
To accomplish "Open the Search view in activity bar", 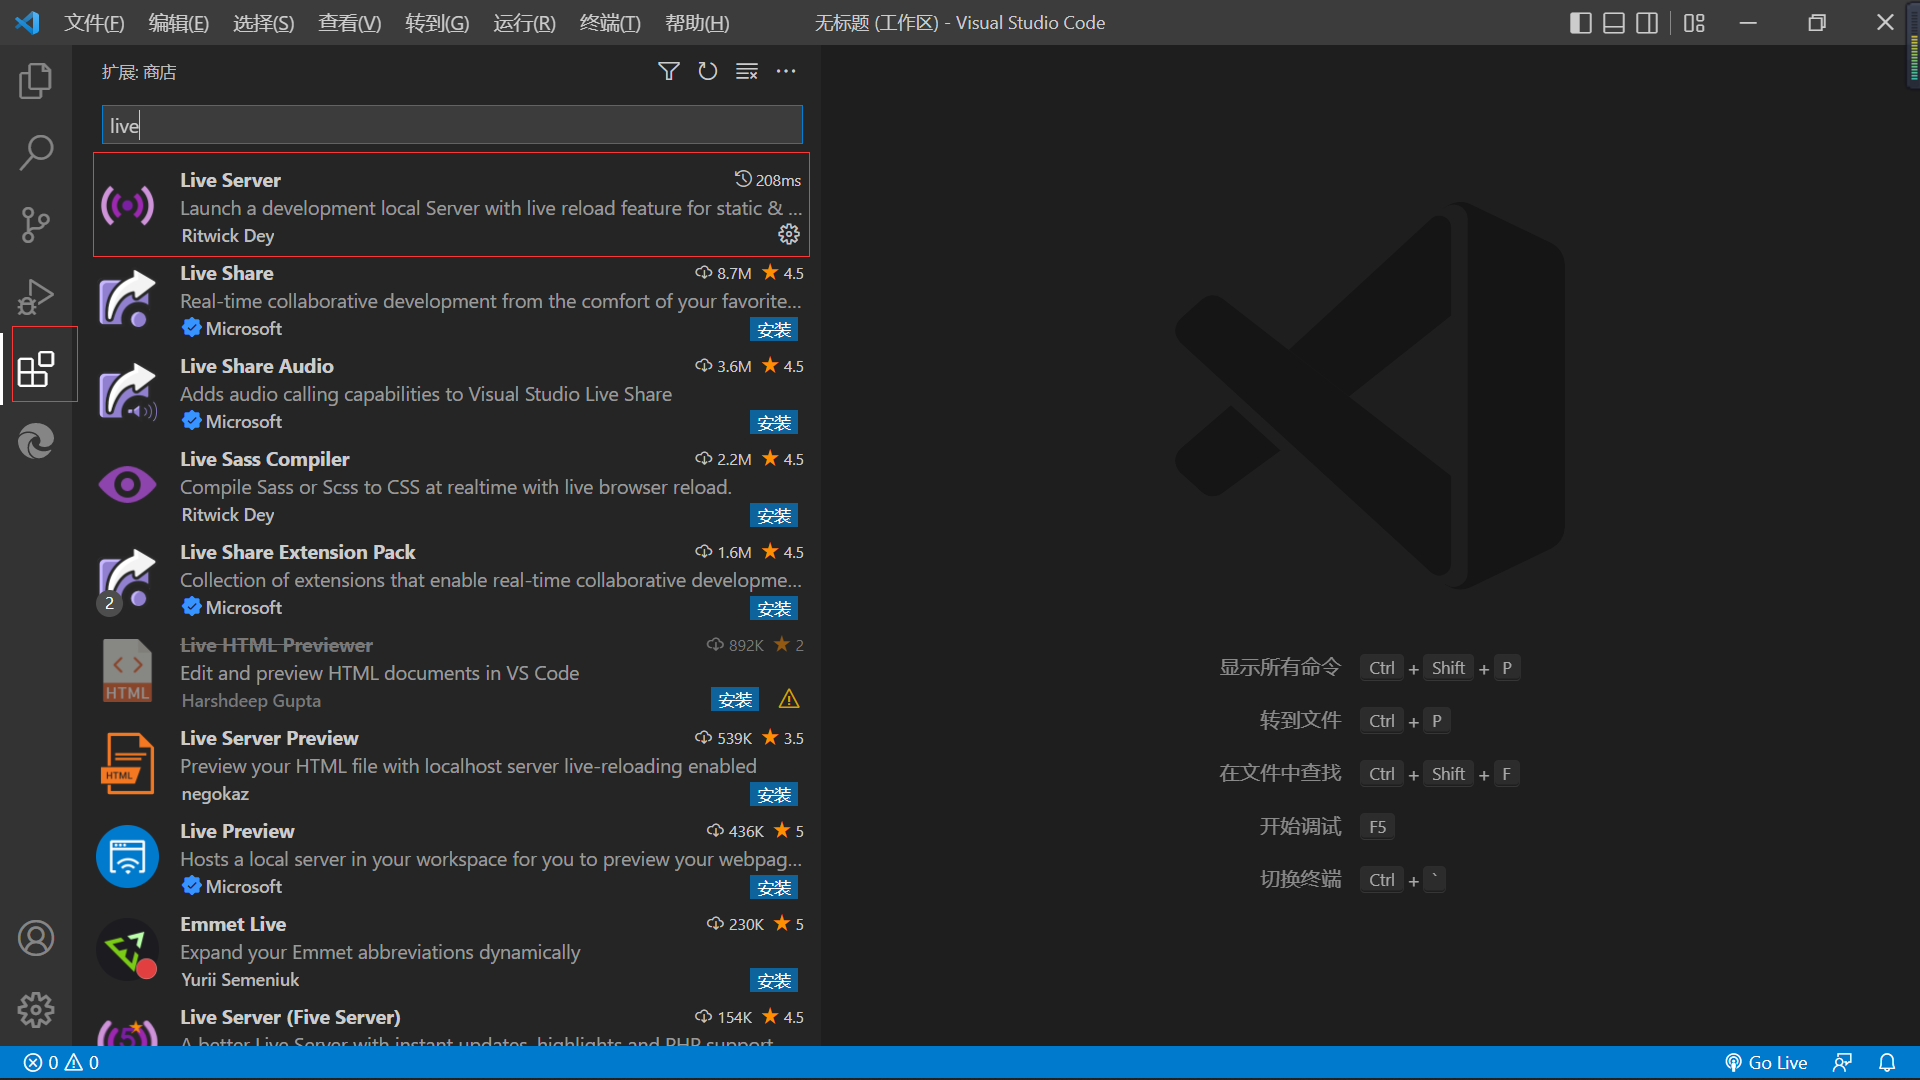I will (36, 153).
